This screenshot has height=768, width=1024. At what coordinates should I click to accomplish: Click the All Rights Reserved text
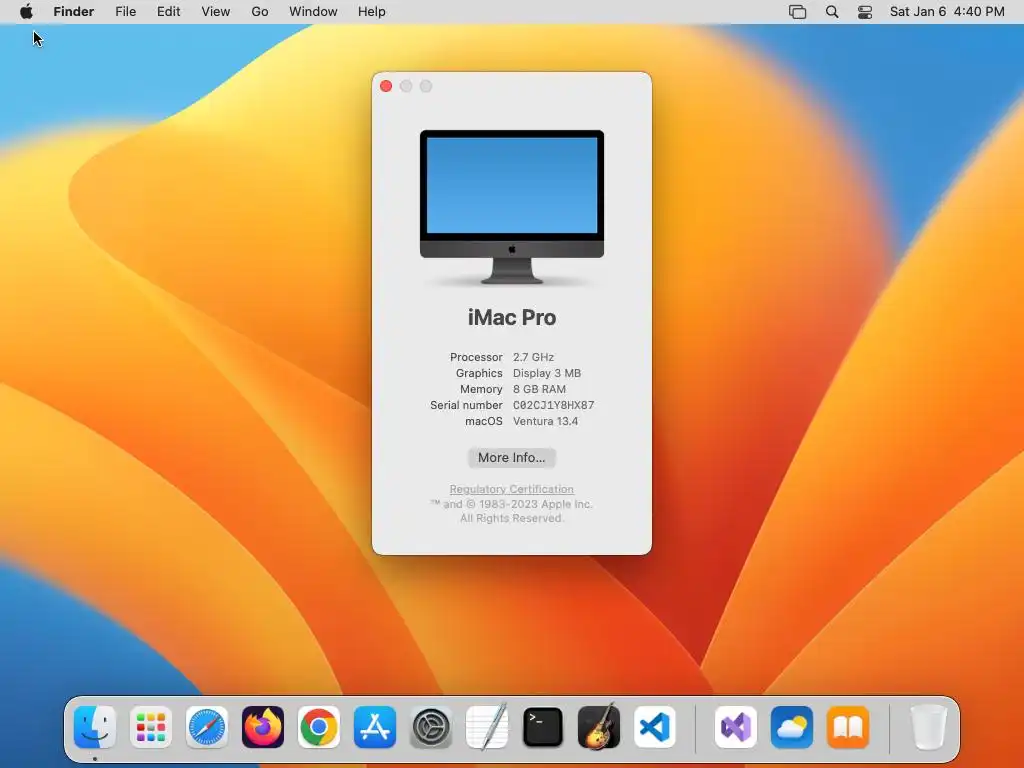tap(511, 518)
